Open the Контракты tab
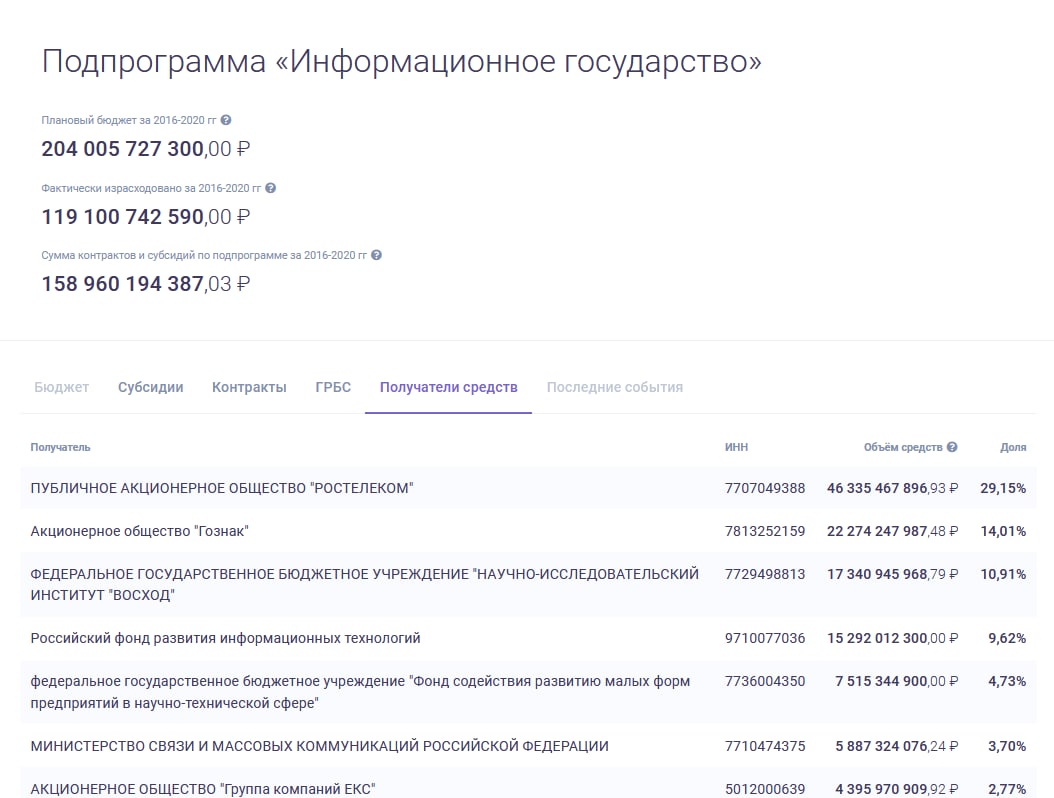Image resolution: width=1054 pixels, height=798 pixels. pyautogui.click(x=249, y=387)
